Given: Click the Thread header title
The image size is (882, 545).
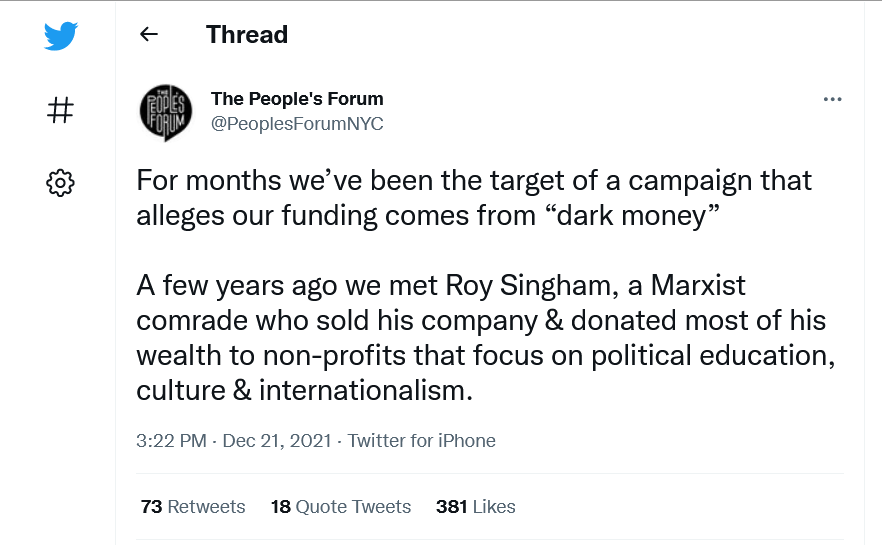Looking at the screenshot, I should click(x=247, y=35).
